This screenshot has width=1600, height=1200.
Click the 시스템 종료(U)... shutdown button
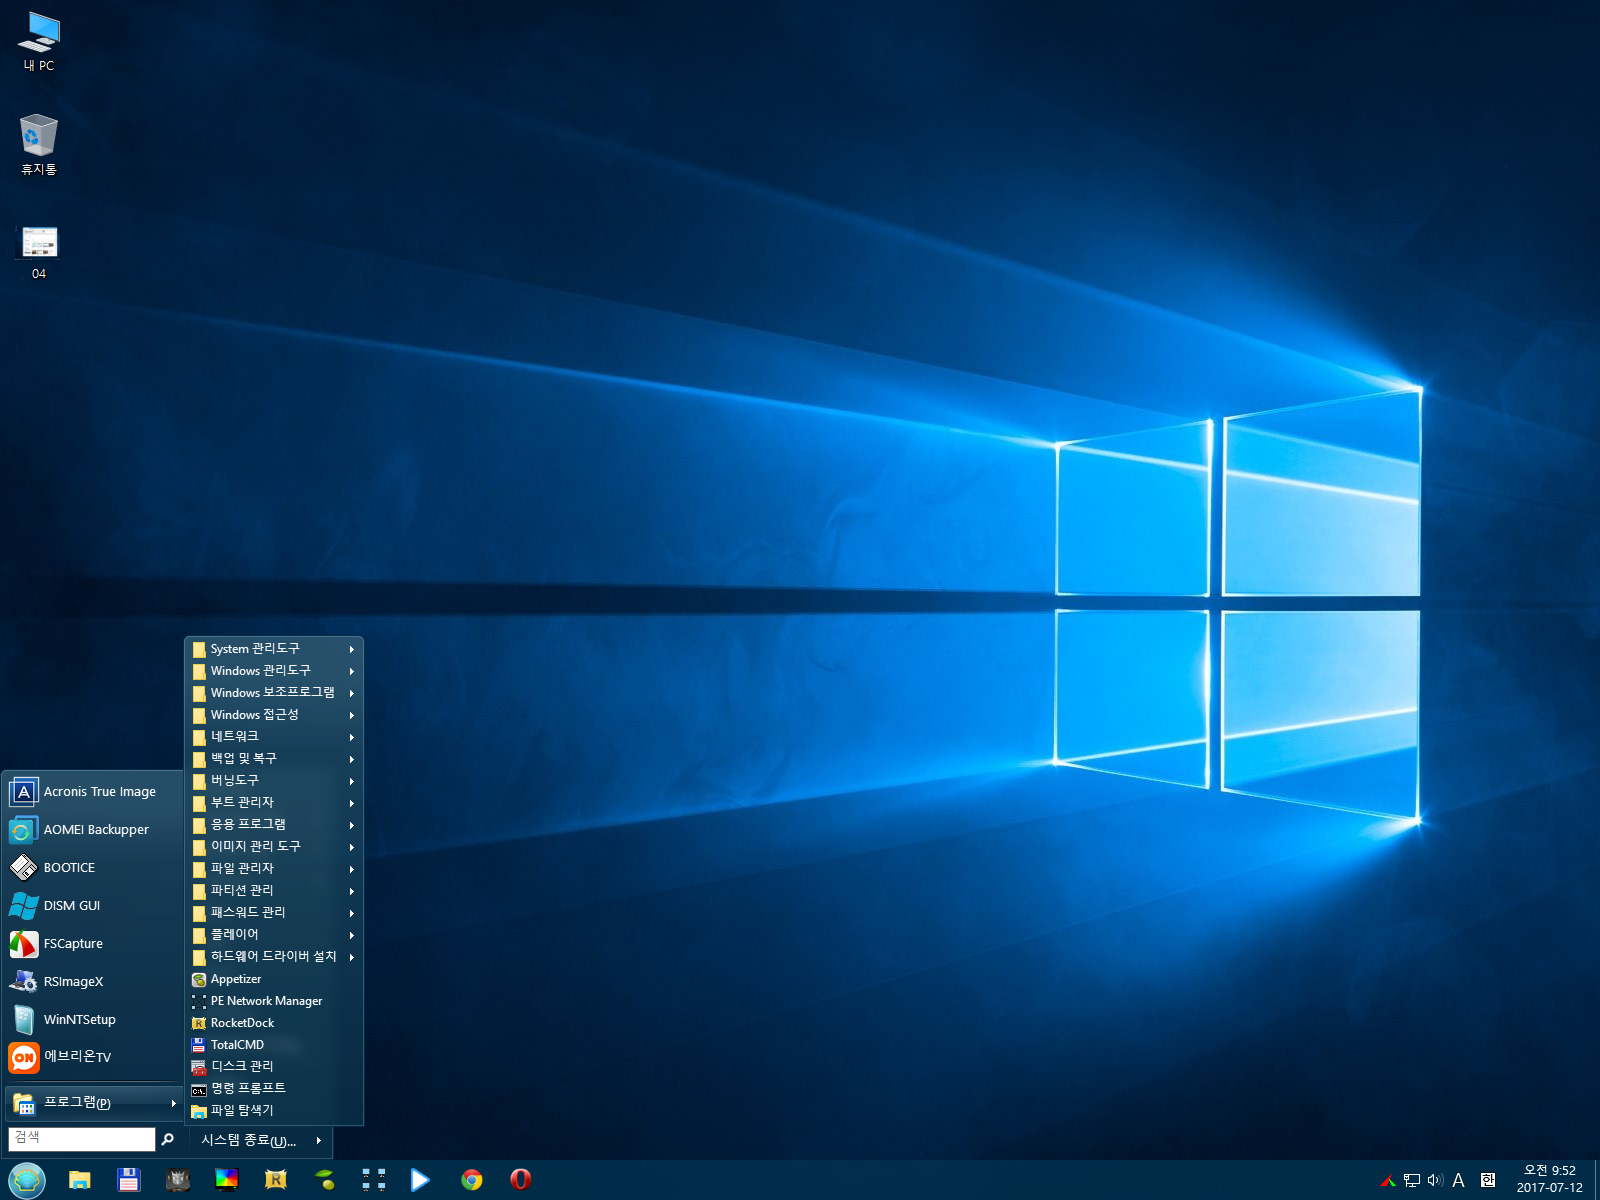tap(250, 1140)
